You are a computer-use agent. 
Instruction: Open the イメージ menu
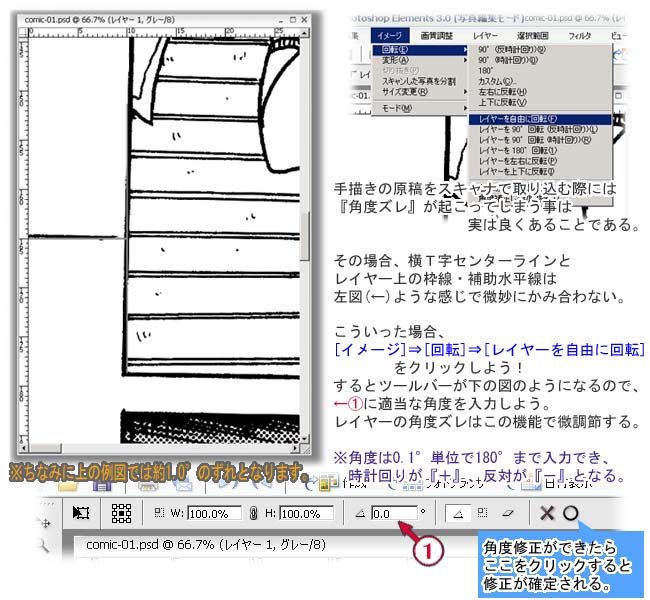point(390,36)
